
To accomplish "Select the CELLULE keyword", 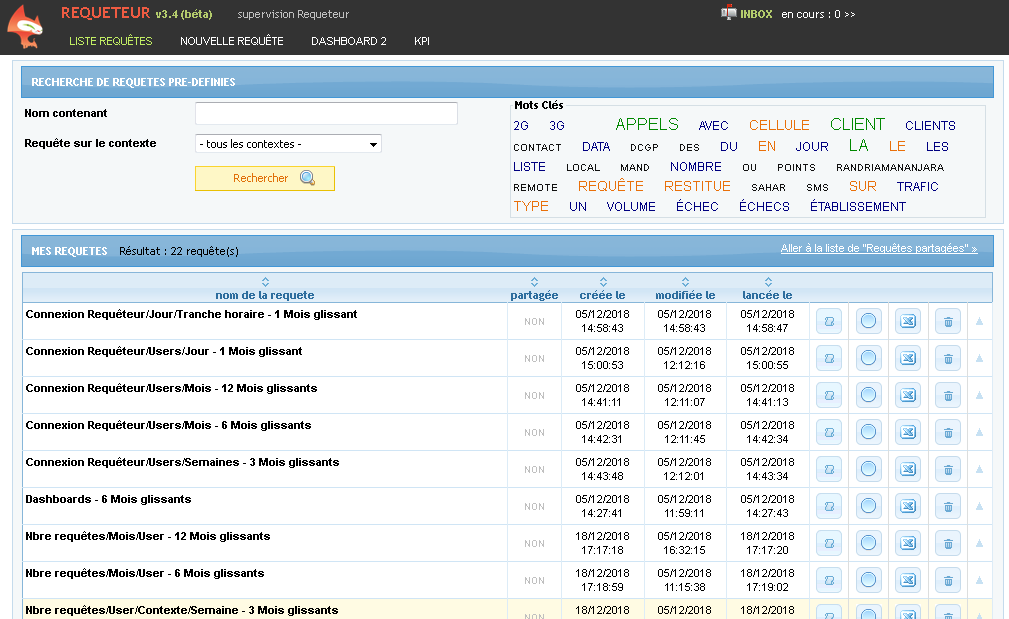I will pos(779,125).
